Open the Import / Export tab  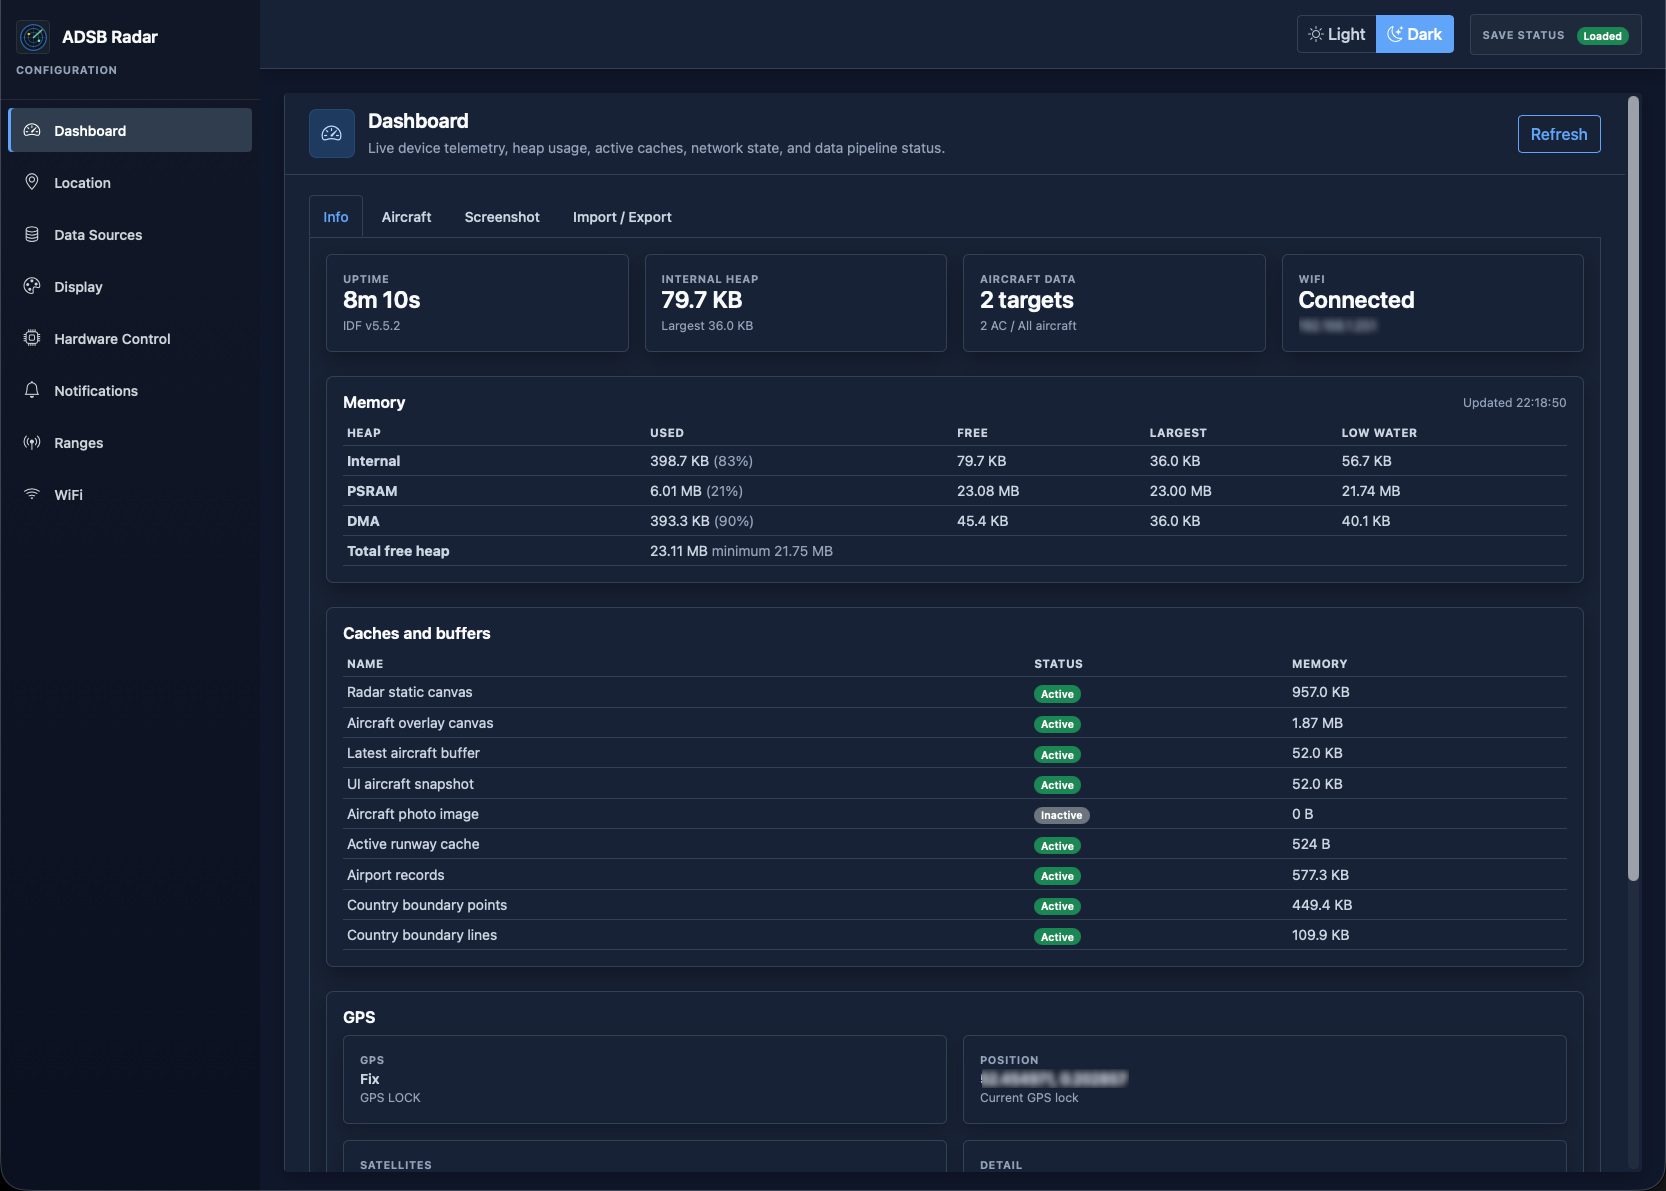pos(622,217)
